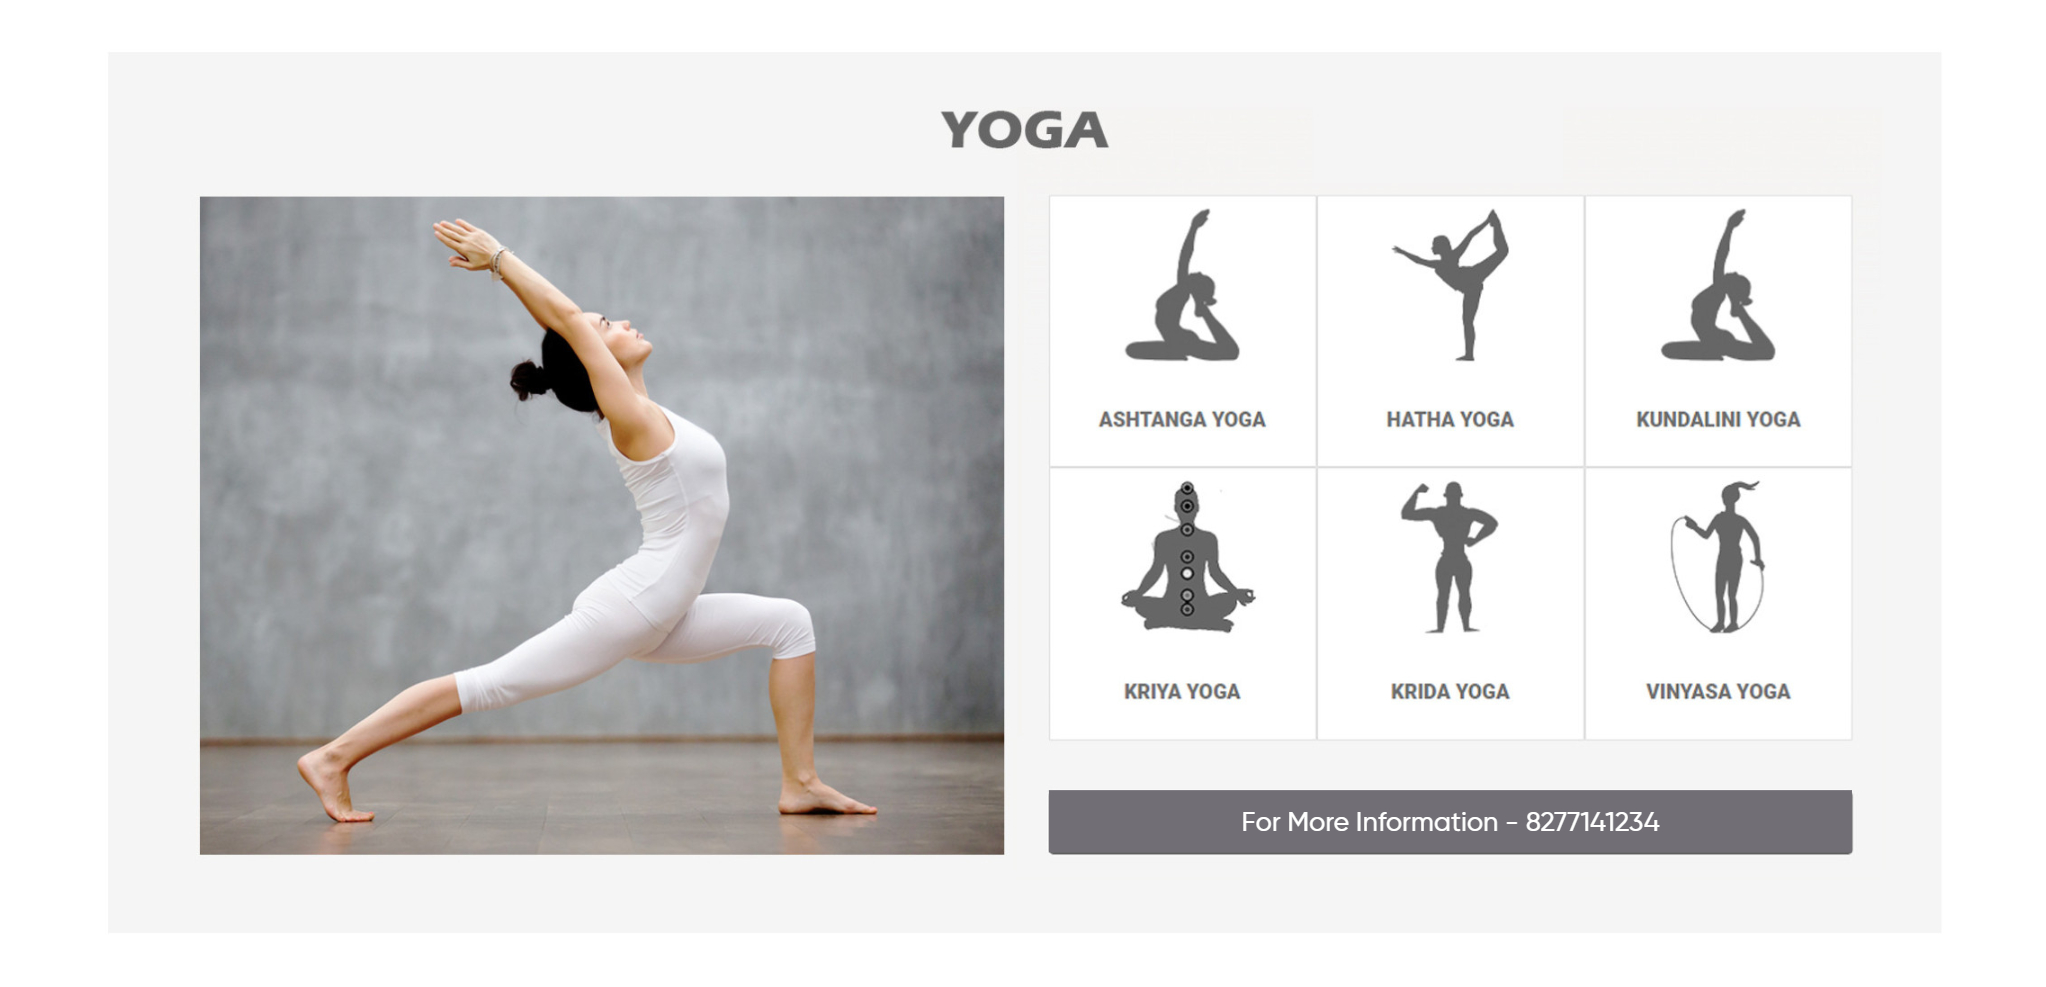Click the Krida Yoga flexing figure icon
This screenshot has width=2046, height=987.
tap(1449, 557)
